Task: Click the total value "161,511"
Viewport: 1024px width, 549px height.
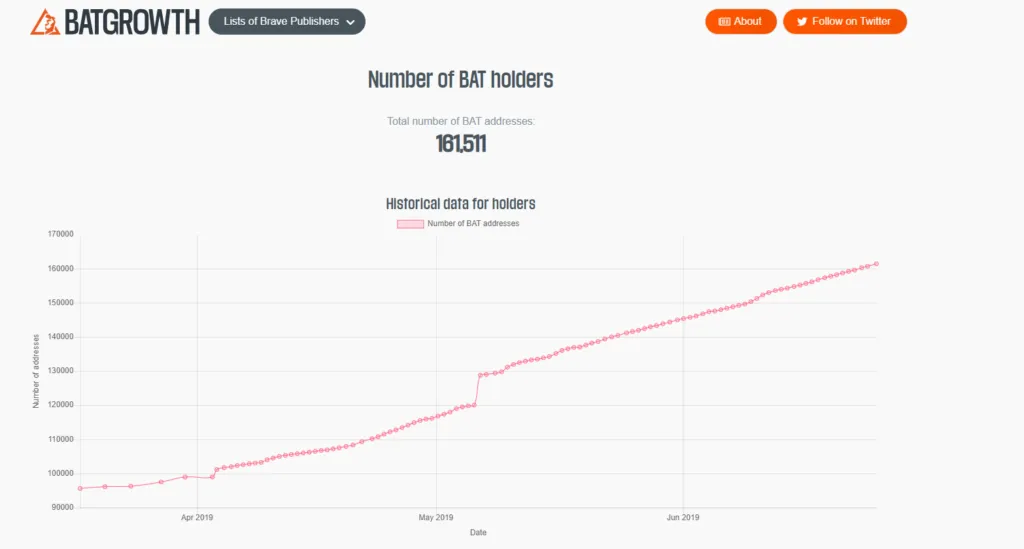Action: pos(461,144)
